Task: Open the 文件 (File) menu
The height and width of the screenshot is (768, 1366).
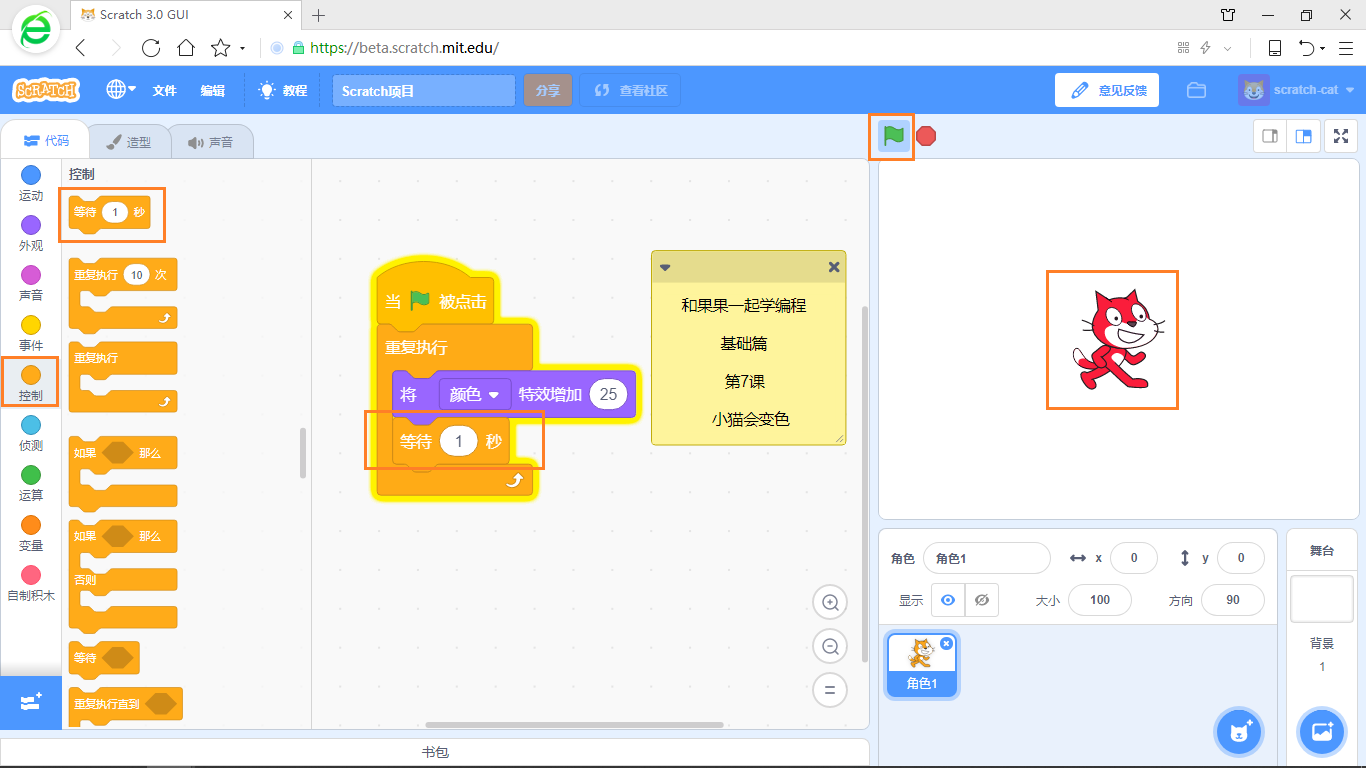Action: (164, 90)
